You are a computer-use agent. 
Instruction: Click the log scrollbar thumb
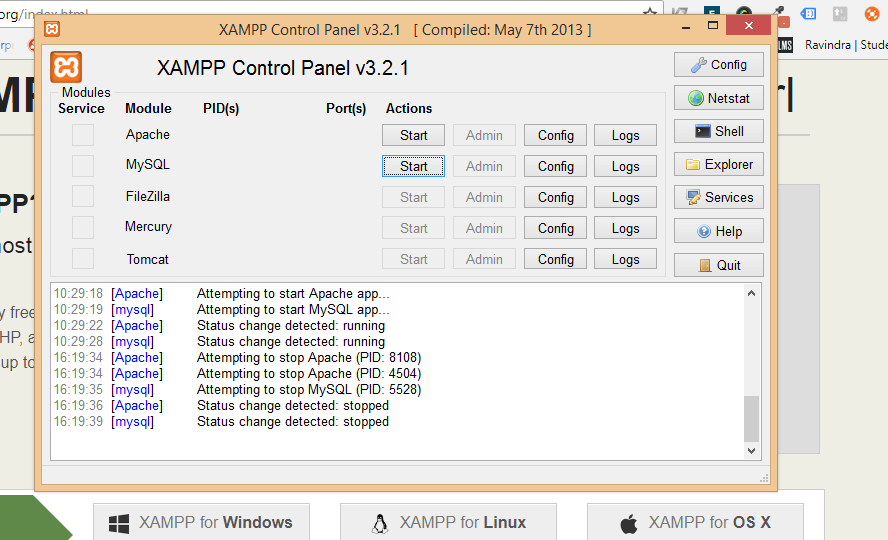coord(752,418)
